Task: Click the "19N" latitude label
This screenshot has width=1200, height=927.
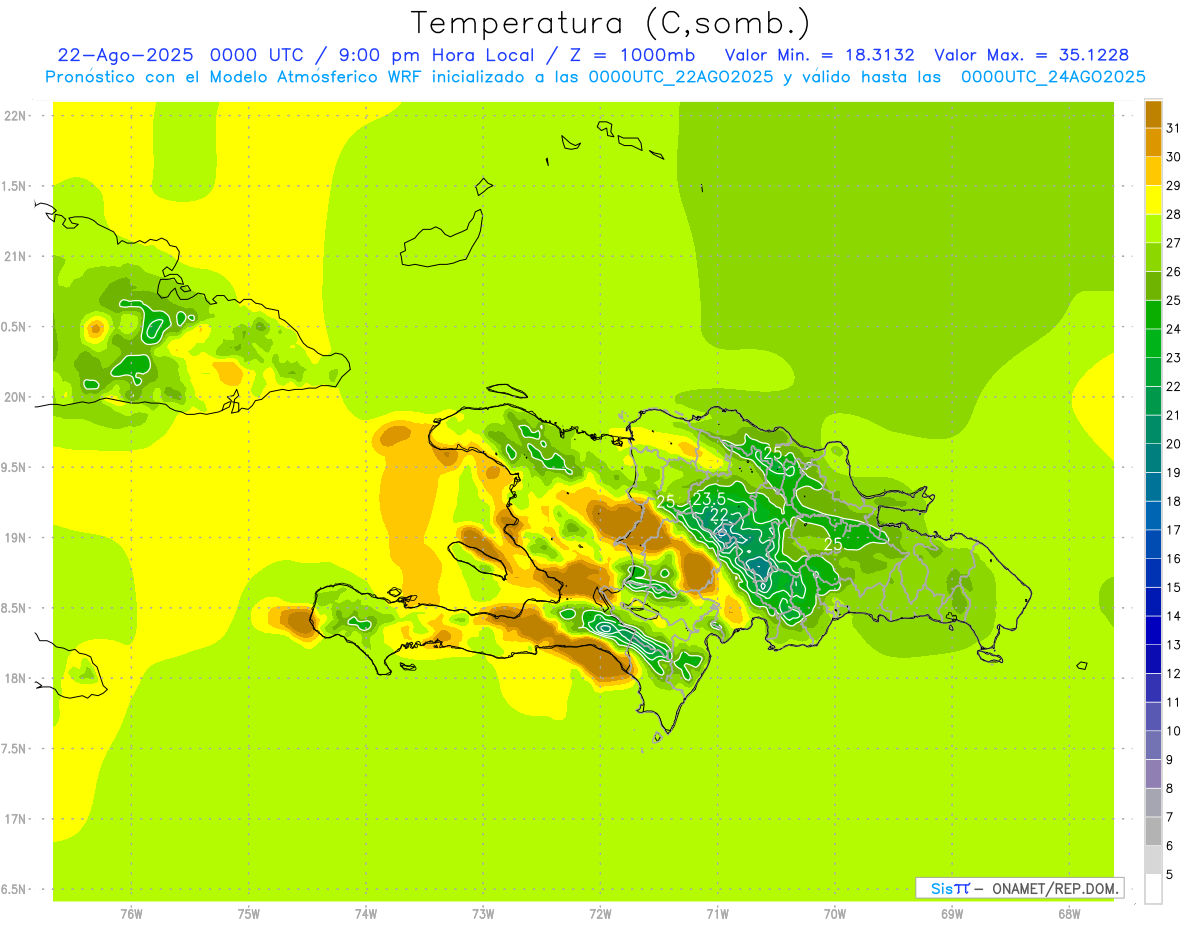Action: pyautogui.click(x=15, y=538)
